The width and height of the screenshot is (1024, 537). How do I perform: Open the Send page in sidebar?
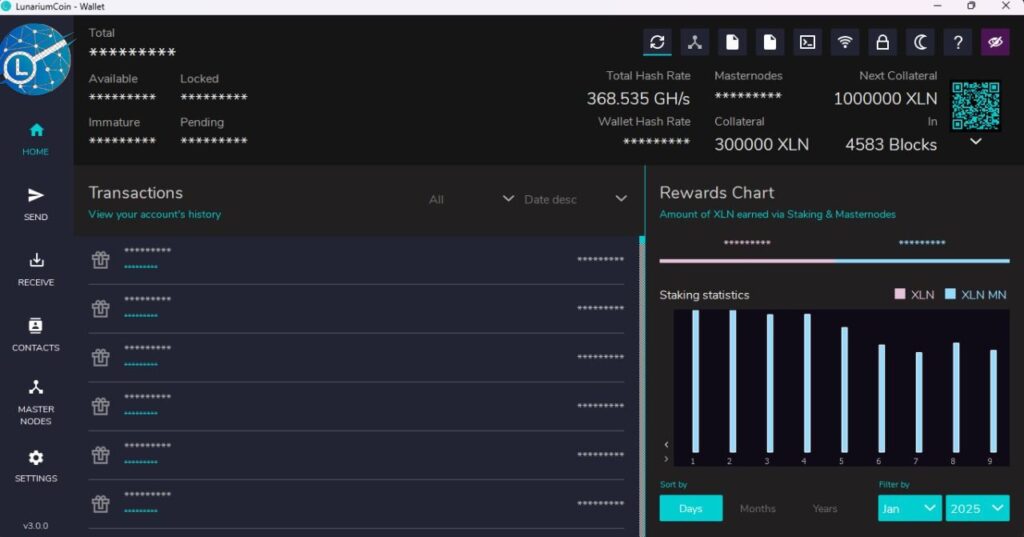coord(36,204)
